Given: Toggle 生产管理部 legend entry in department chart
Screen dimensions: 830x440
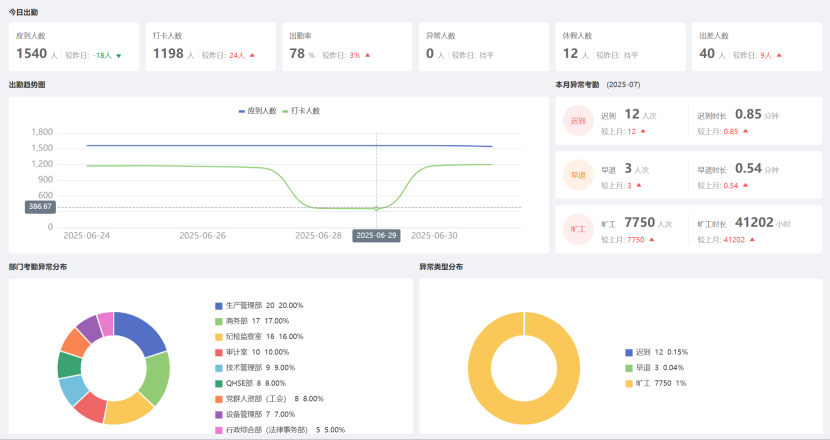Looking at the screenshot, I should pos(258,305).
